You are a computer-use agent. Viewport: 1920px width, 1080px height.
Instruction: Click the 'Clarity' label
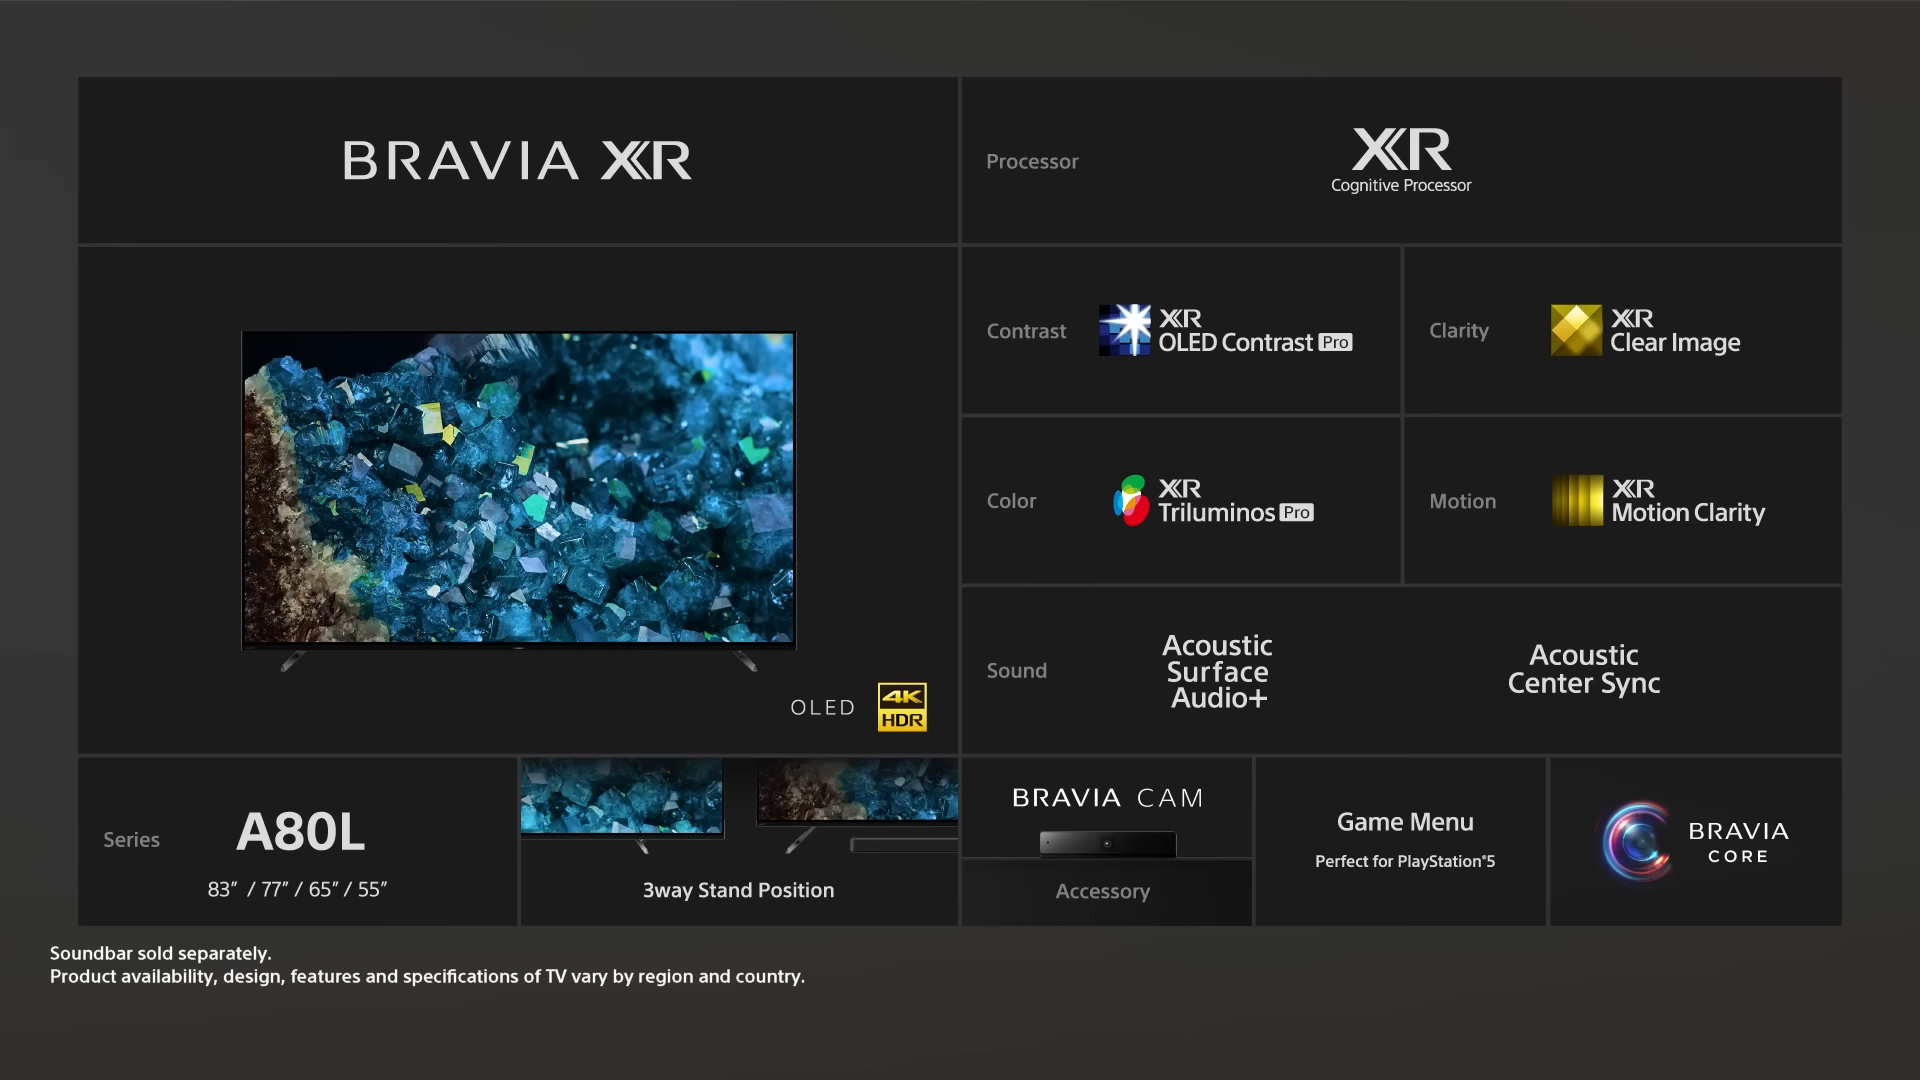(x=1459, y=331)
